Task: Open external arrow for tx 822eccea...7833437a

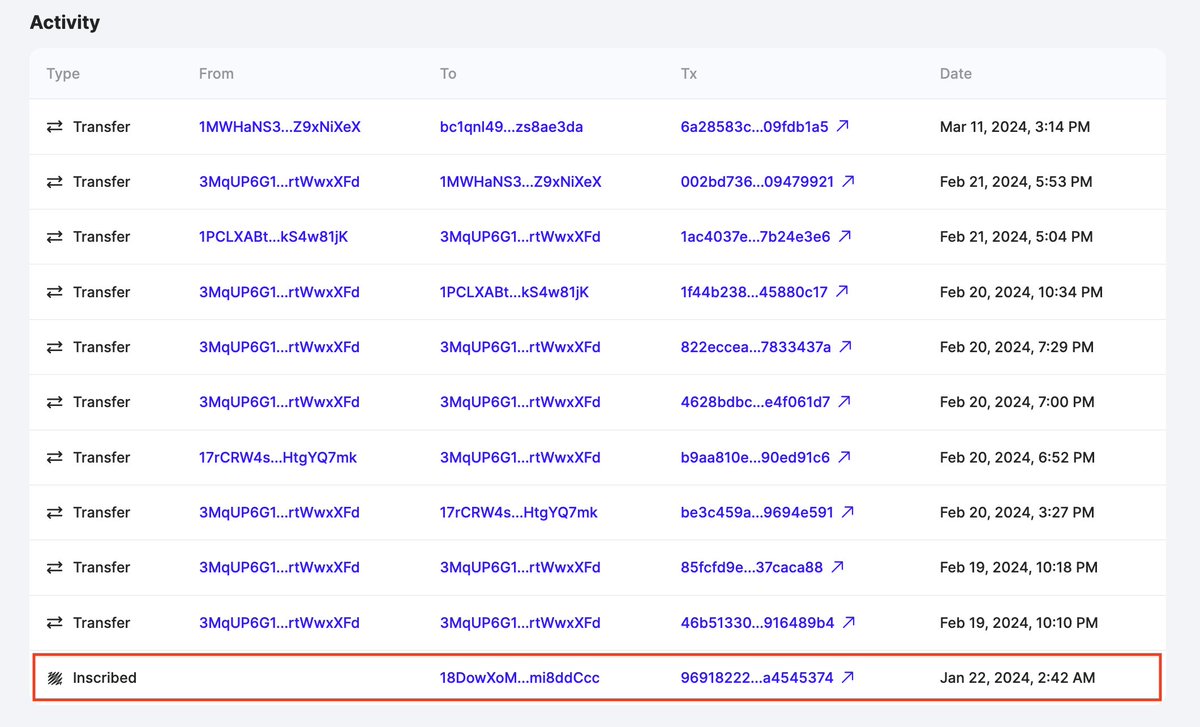Action: click(x=846, y=347)
